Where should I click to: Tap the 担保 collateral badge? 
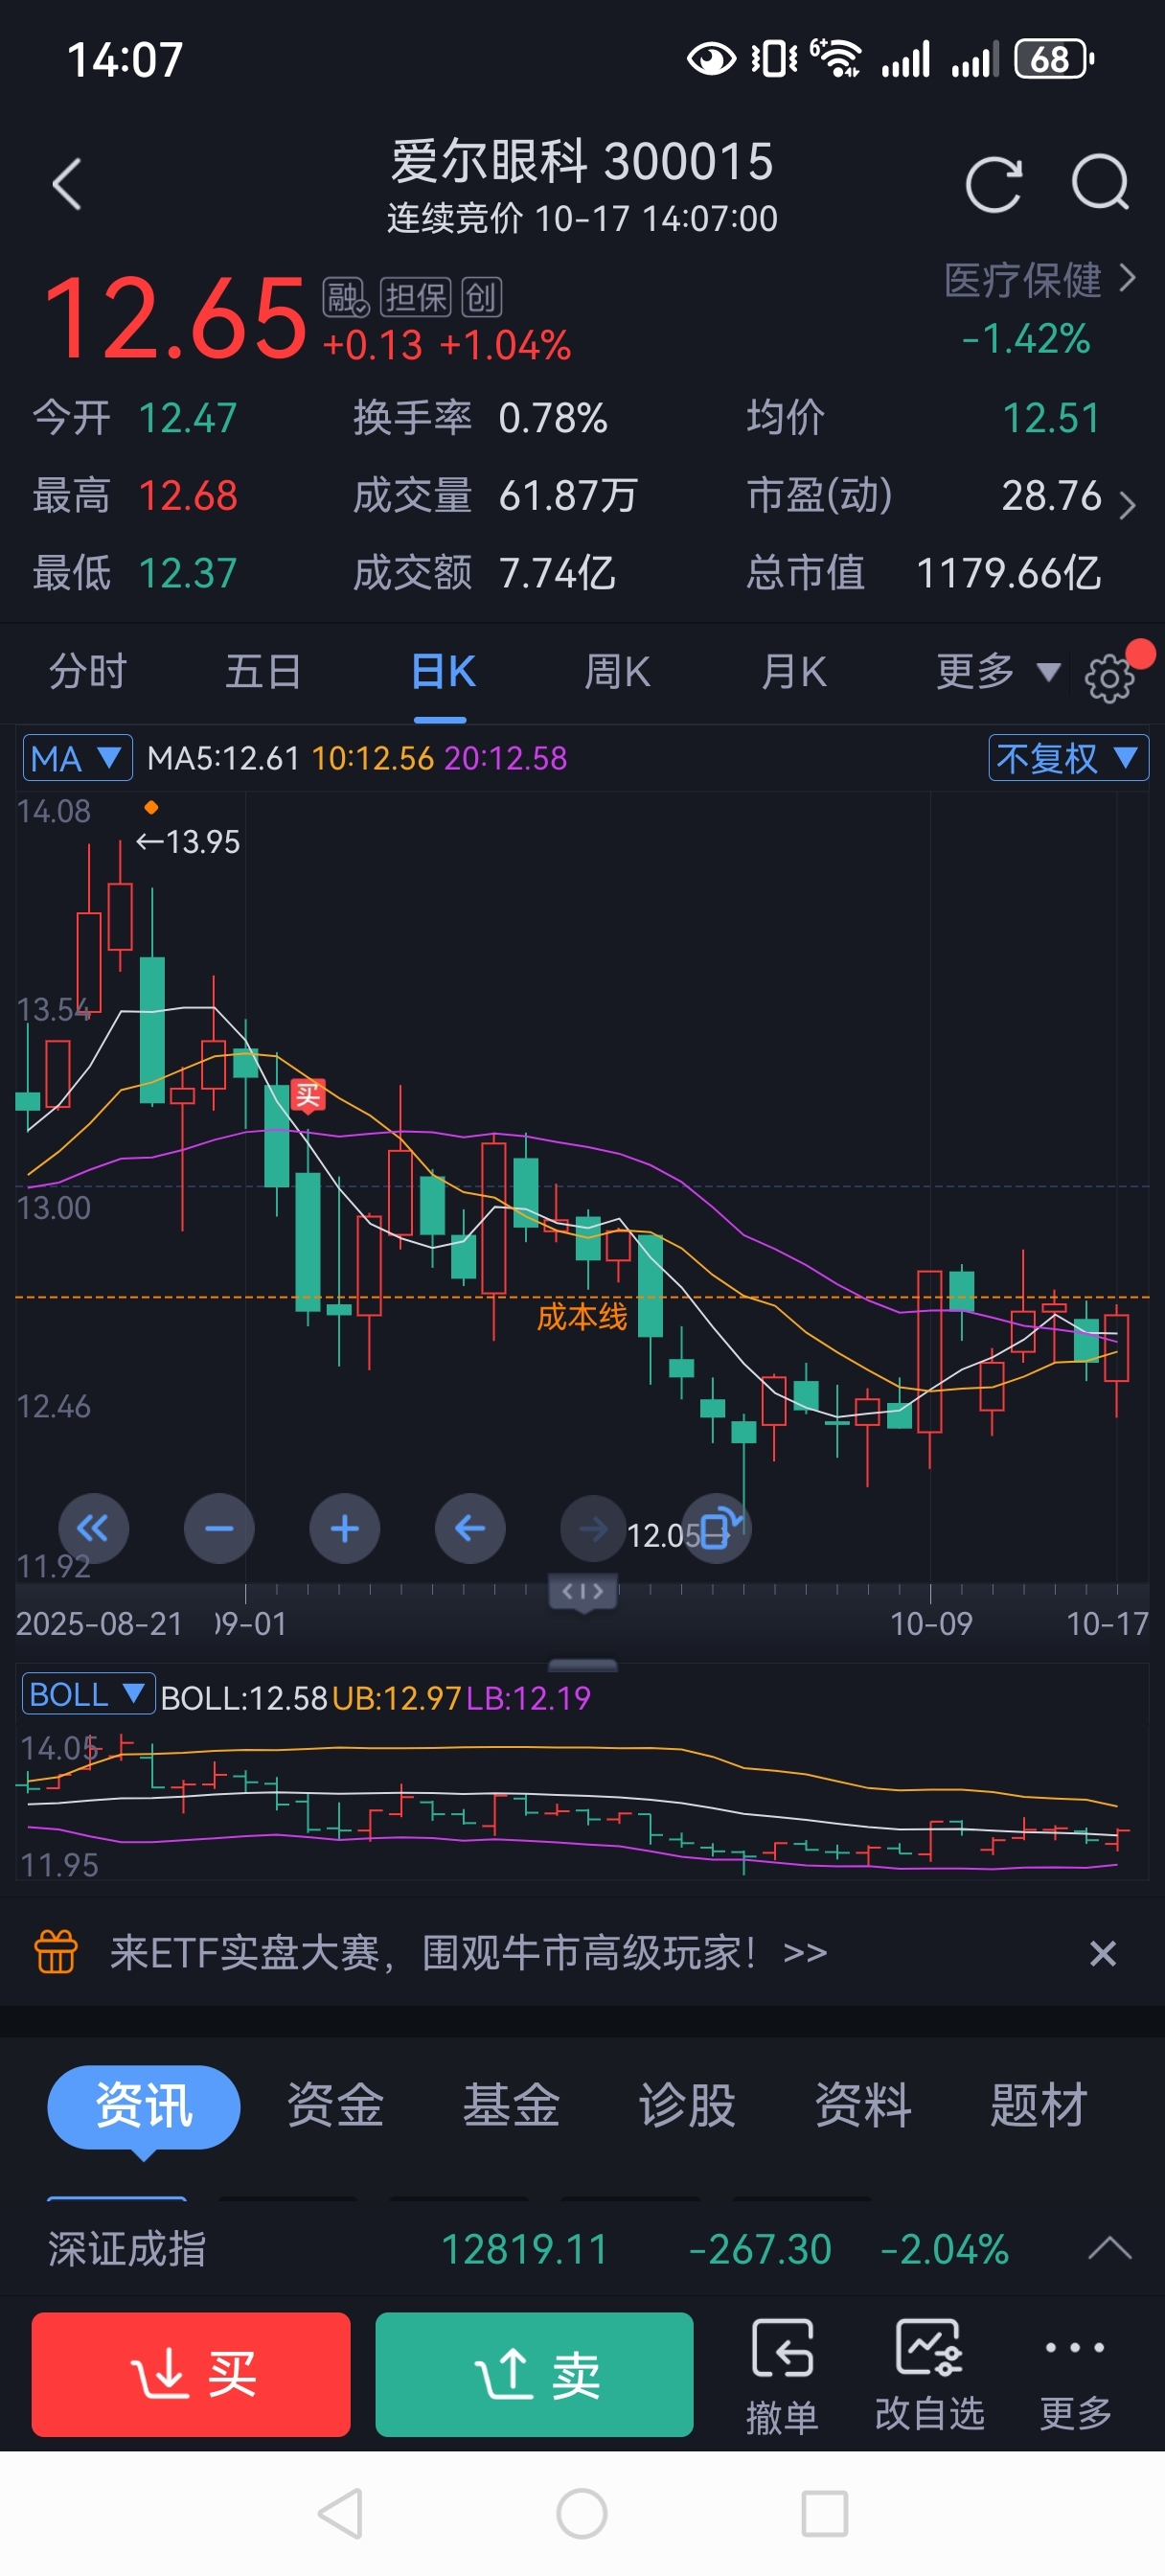(416, 298)
